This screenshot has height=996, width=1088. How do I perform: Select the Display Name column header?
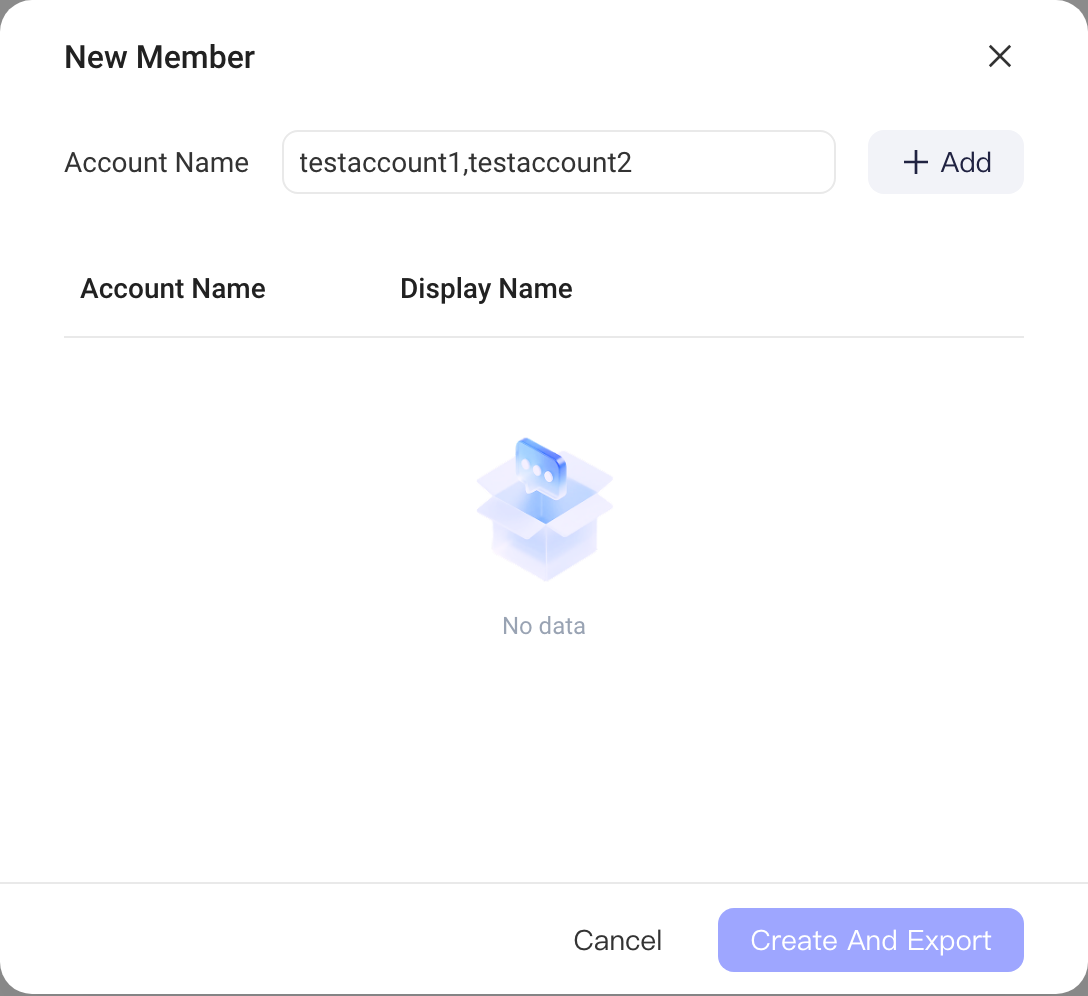(x=486, y=289)
